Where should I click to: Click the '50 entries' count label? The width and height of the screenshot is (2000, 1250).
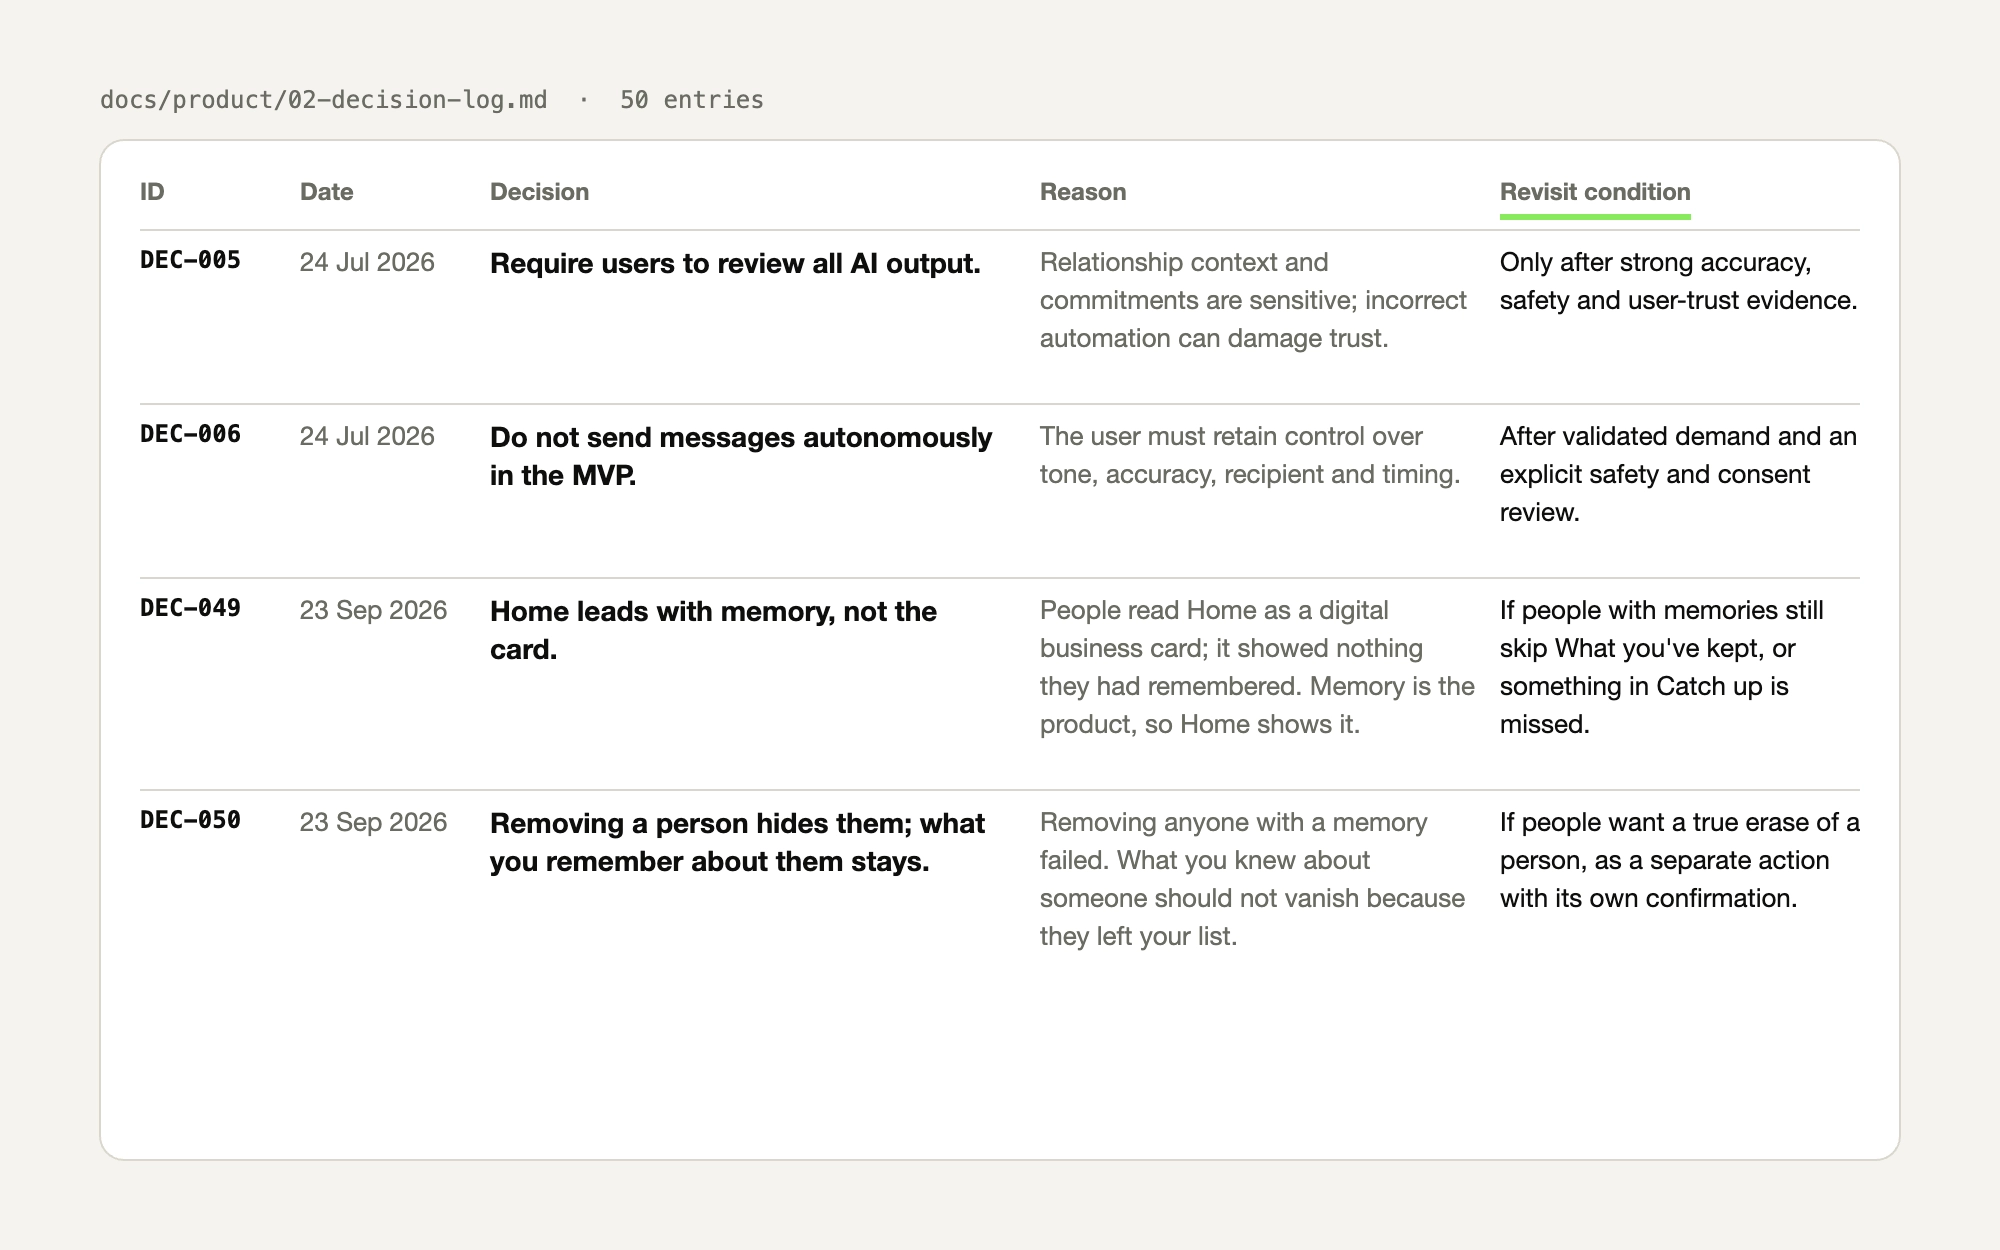coord(692,100)
